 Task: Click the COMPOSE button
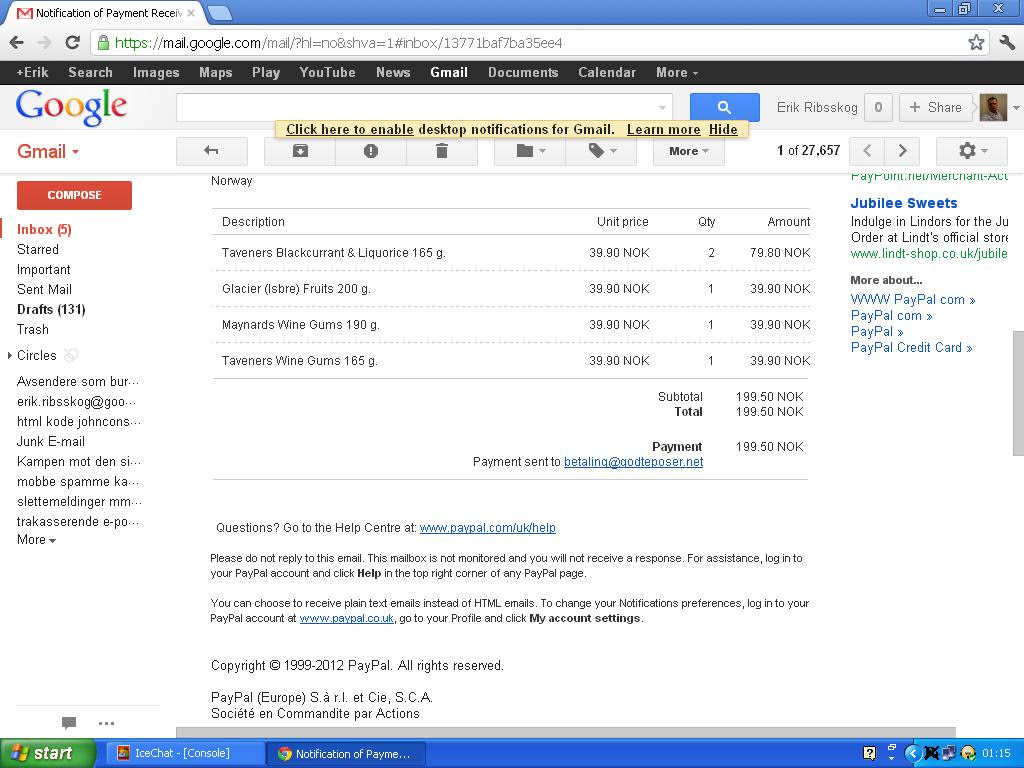[x=74, y=195]
